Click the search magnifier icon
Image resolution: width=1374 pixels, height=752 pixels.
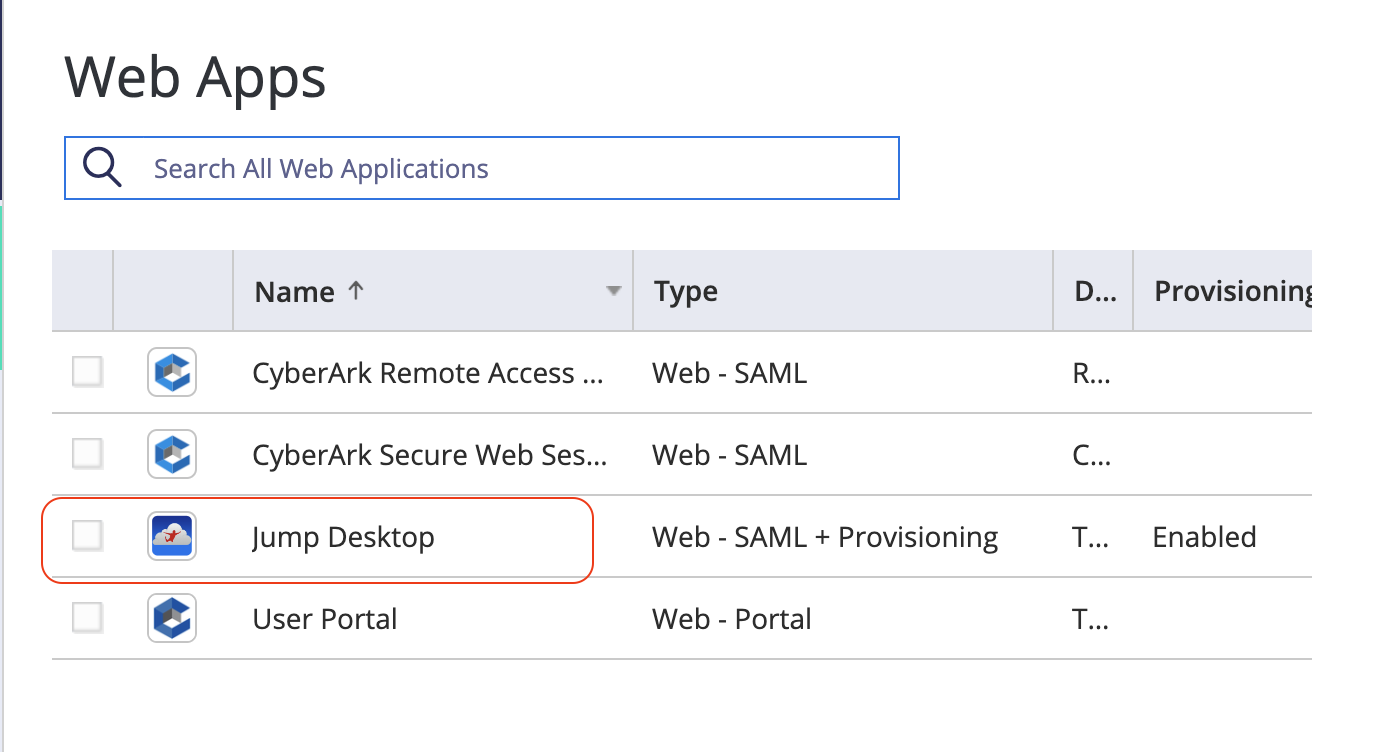tap(102, 168)
